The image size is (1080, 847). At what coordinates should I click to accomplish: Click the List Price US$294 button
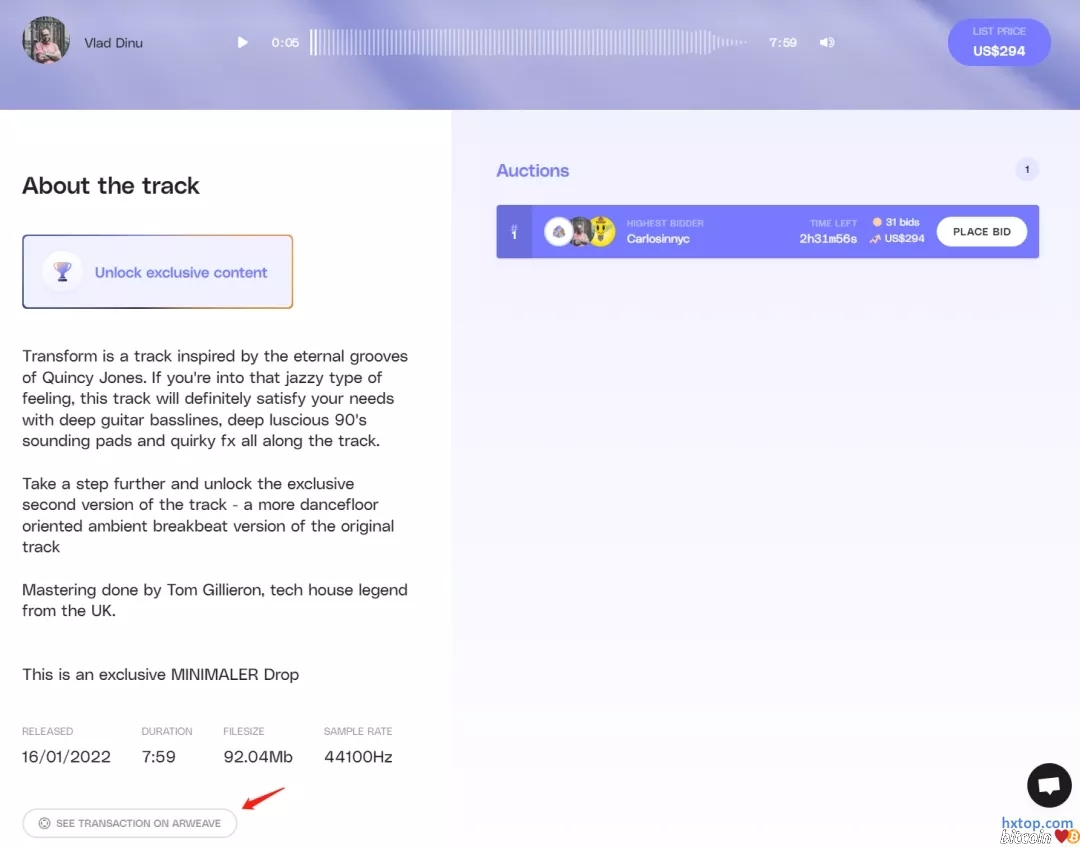point(999,42)
